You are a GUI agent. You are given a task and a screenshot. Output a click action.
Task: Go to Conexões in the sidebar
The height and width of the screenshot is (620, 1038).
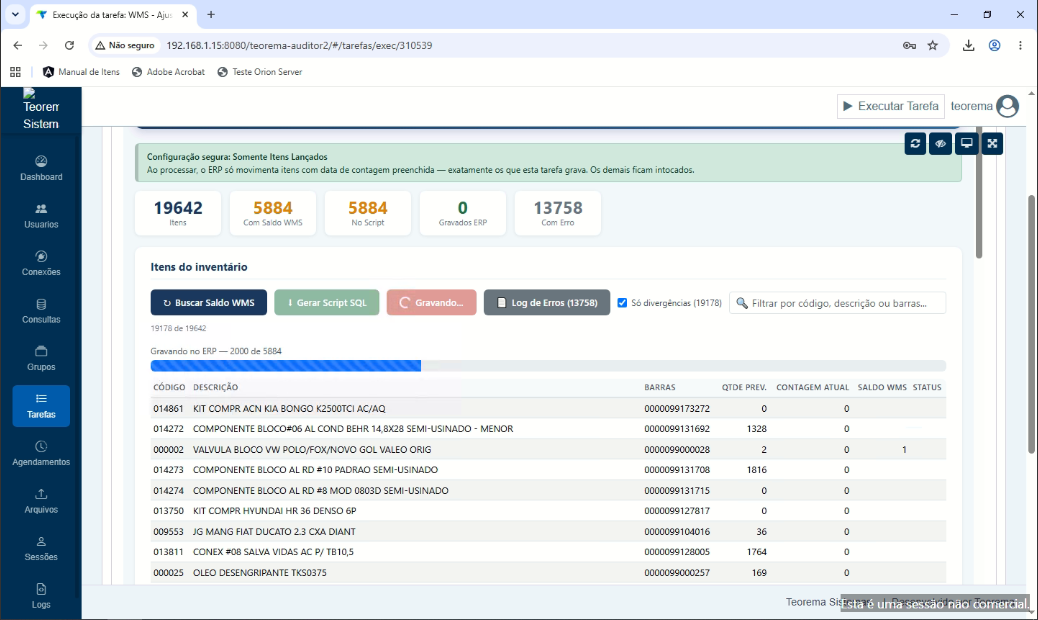click(x=41, y=263)
